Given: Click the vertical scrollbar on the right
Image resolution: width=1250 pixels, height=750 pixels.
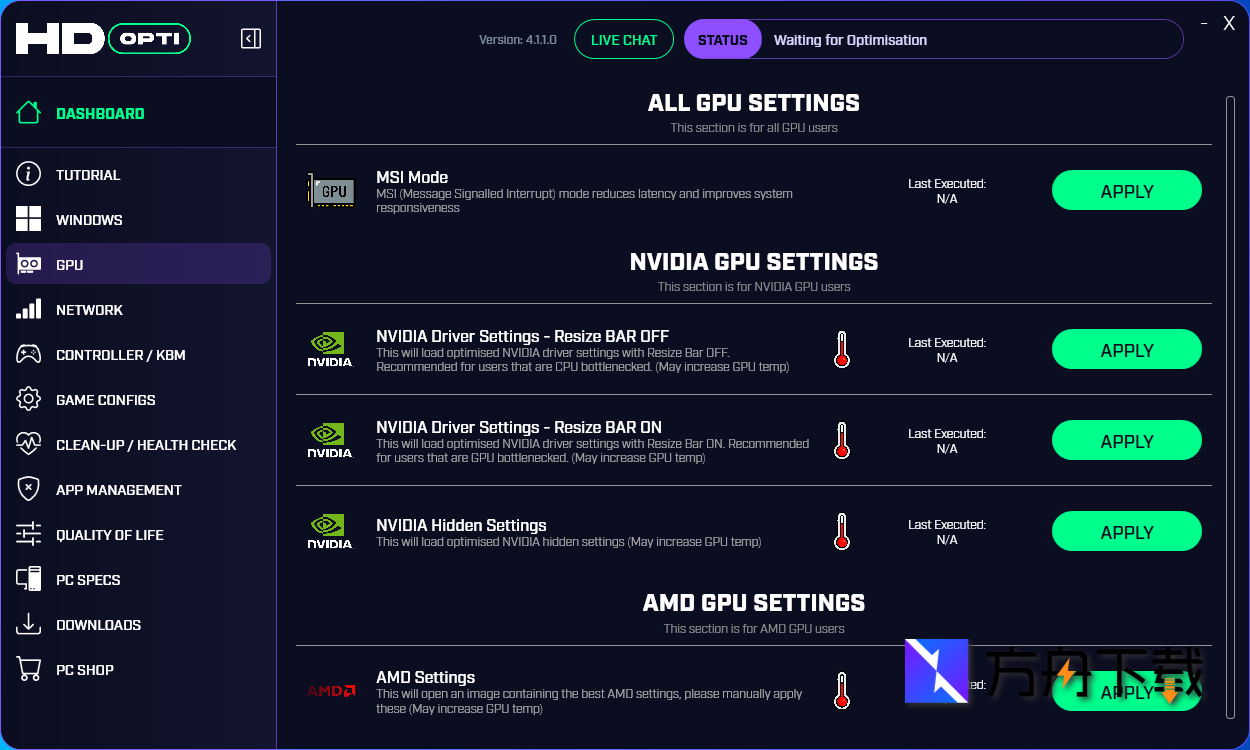Looking at the screenshot, I should pyautogui.click(x=1230, y=400).
